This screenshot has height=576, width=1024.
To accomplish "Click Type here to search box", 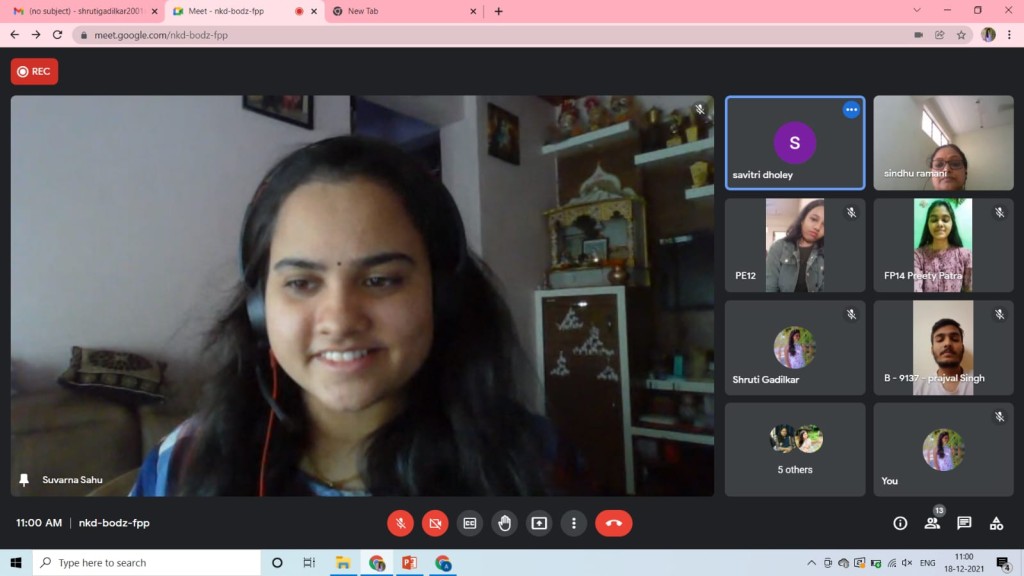I will click(147, 563).
